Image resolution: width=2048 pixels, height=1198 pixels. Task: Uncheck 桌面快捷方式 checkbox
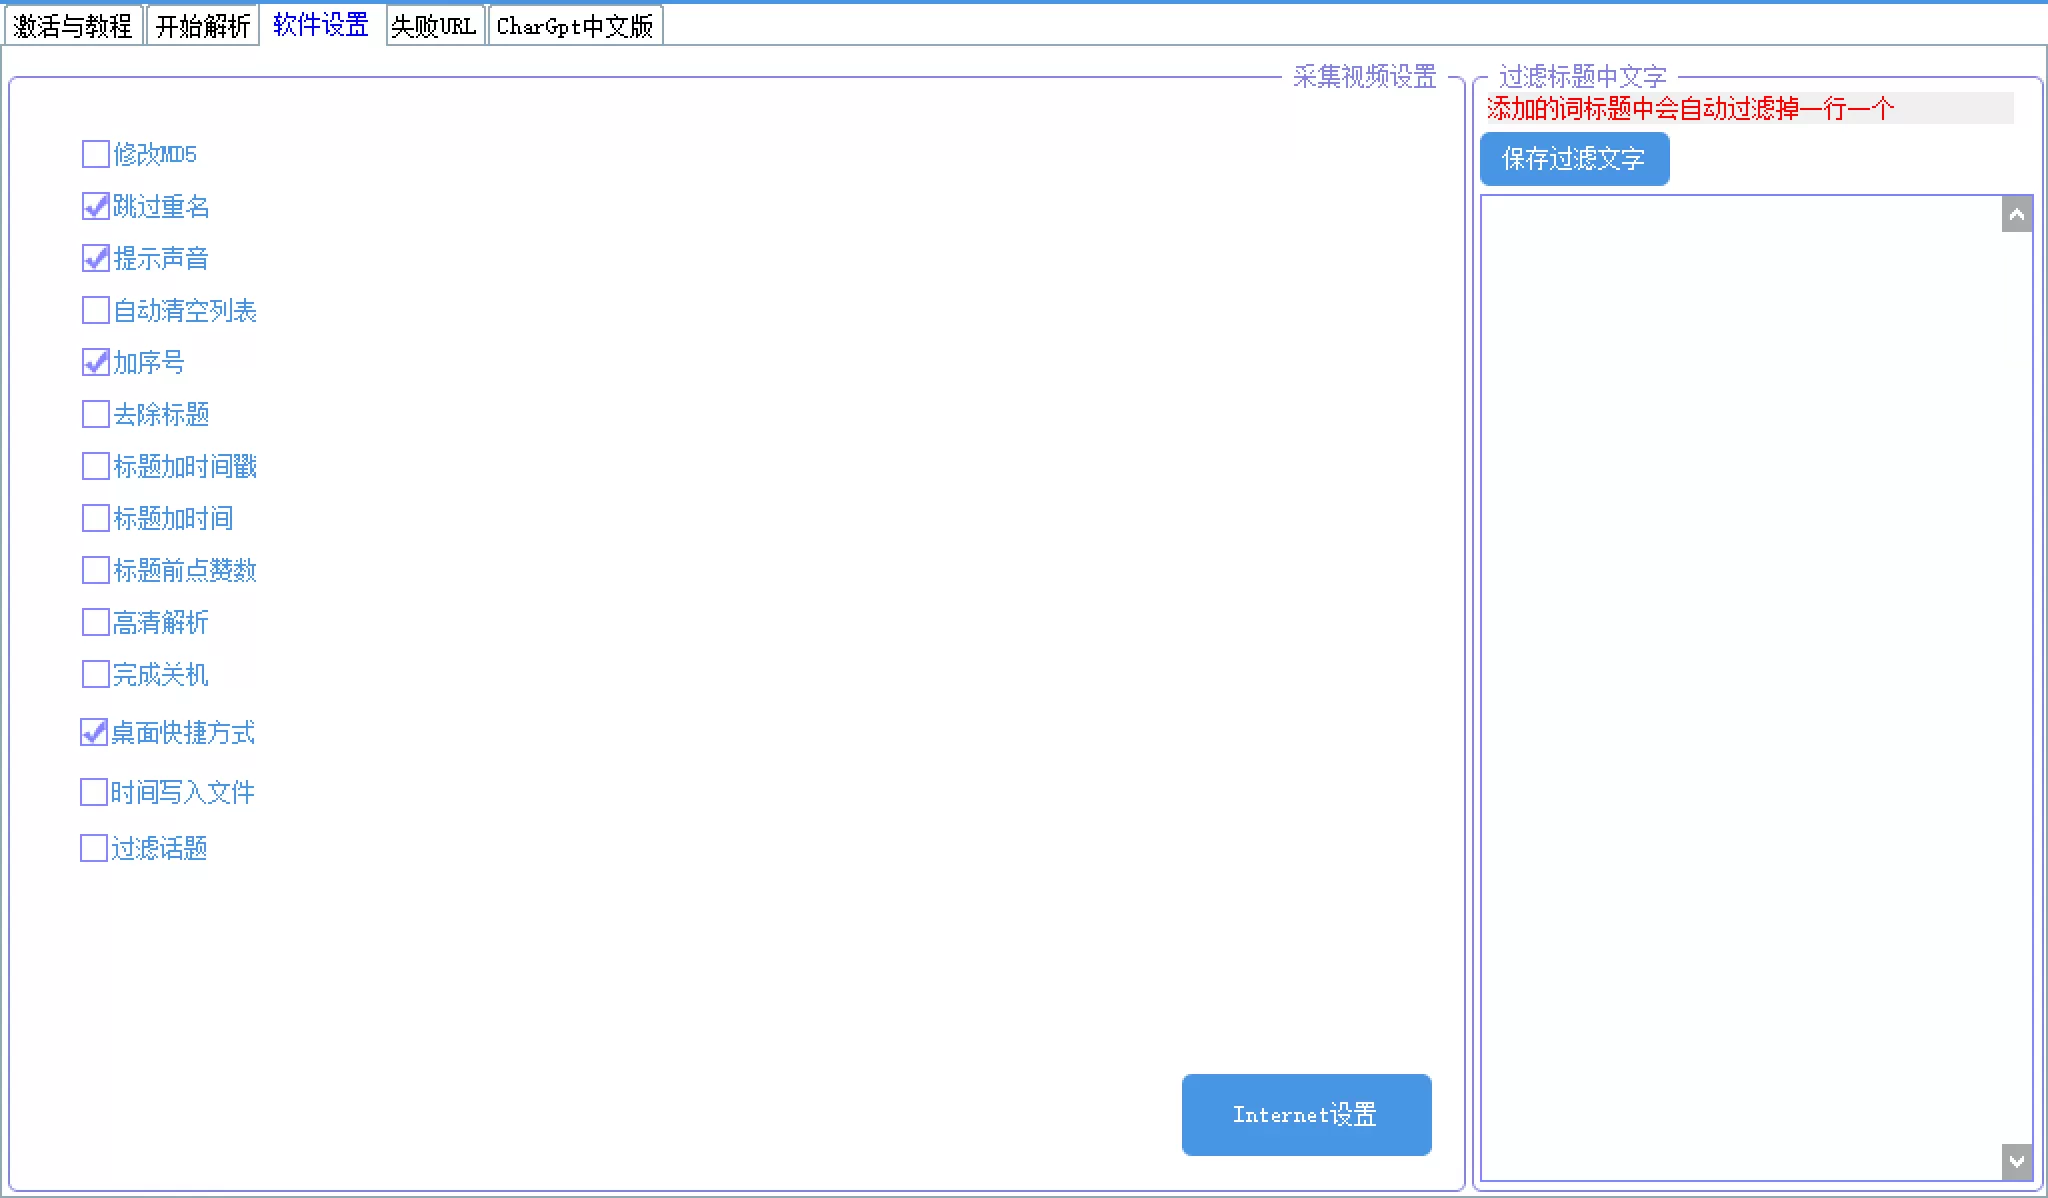point(93,732)
